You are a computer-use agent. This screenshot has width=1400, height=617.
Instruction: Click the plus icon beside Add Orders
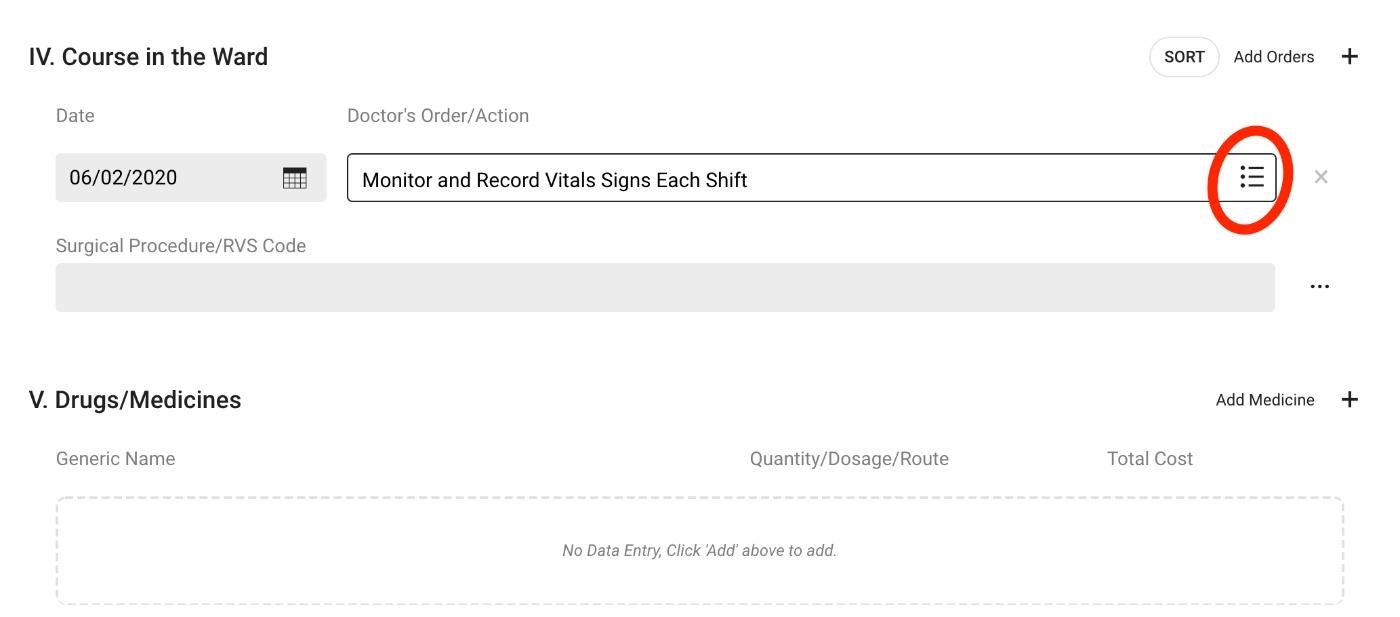[1349, 57]
